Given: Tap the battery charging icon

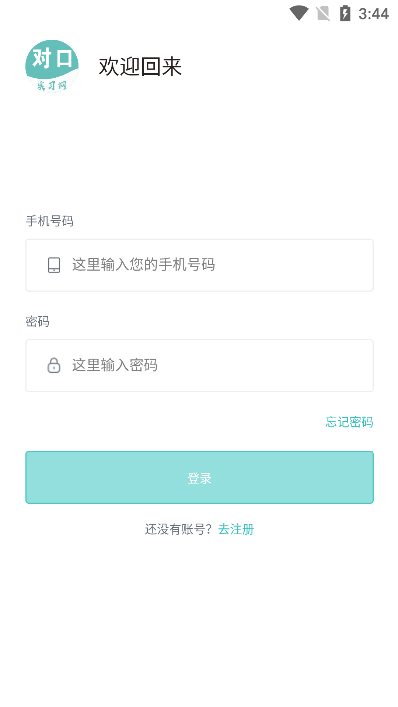Looking at the screenshot, I should 345,13.
